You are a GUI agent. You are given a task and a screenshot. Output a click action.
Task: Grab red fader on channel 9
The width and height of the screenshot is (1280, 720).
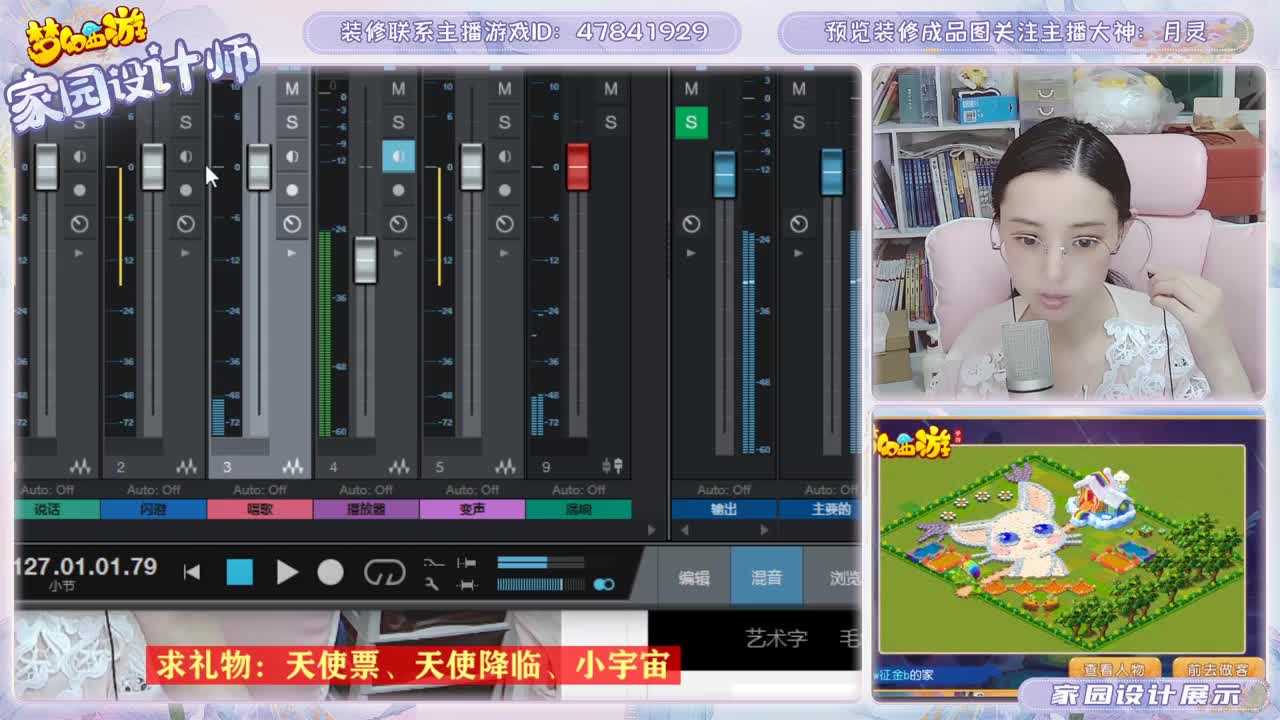pyautogui.click(x=578, y=166)
